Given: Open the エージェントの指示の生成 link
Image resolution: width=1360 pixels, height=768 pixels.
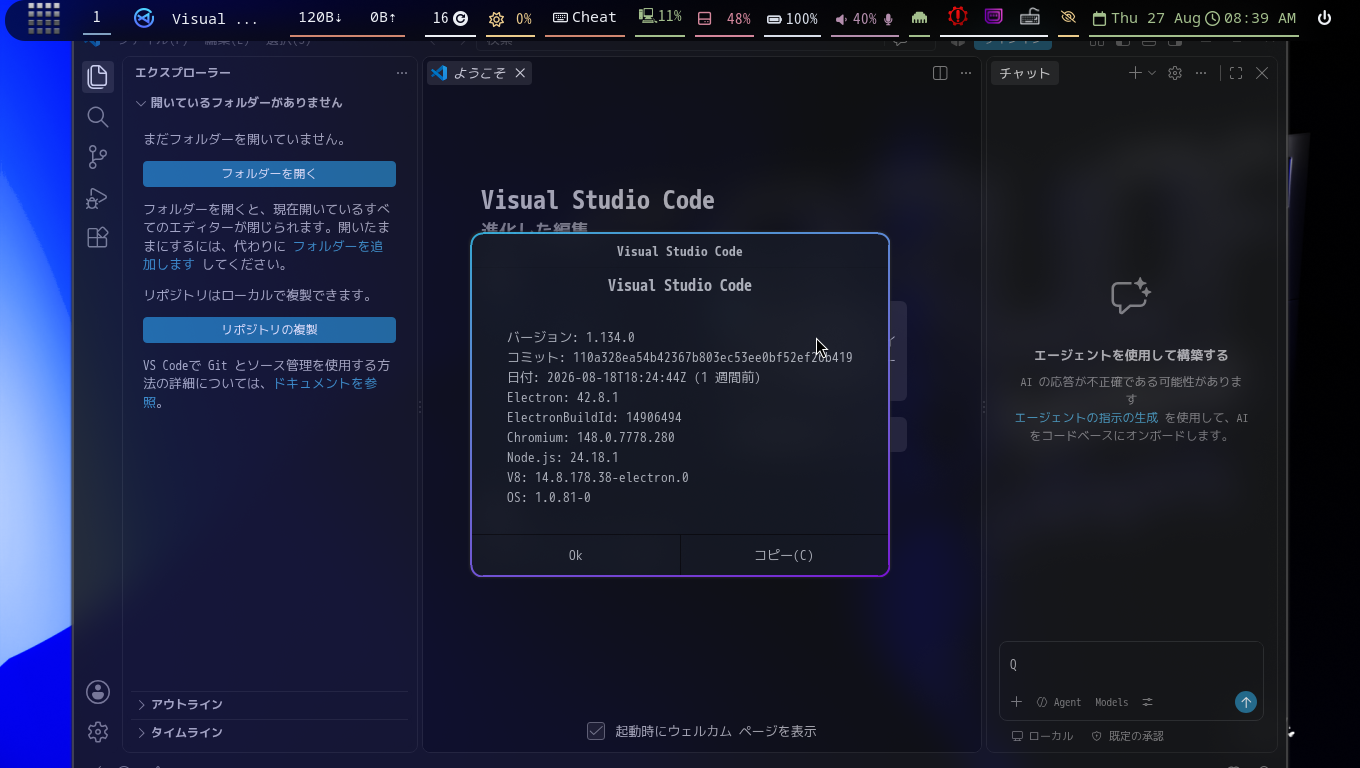Looking at the screenshot, I should [1086, 418].
